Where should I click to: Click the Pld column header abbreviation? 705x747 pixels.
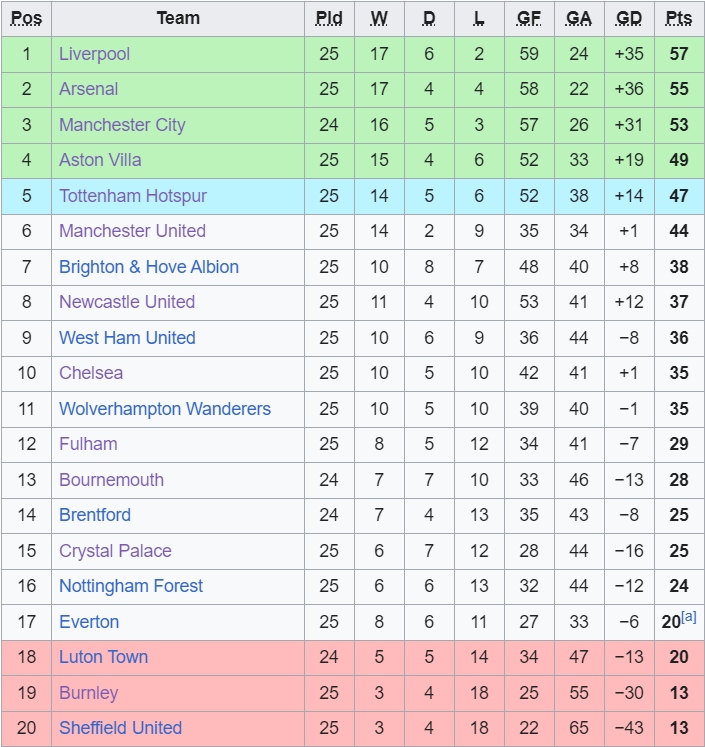pyautogui.click(x=329, y=18)
